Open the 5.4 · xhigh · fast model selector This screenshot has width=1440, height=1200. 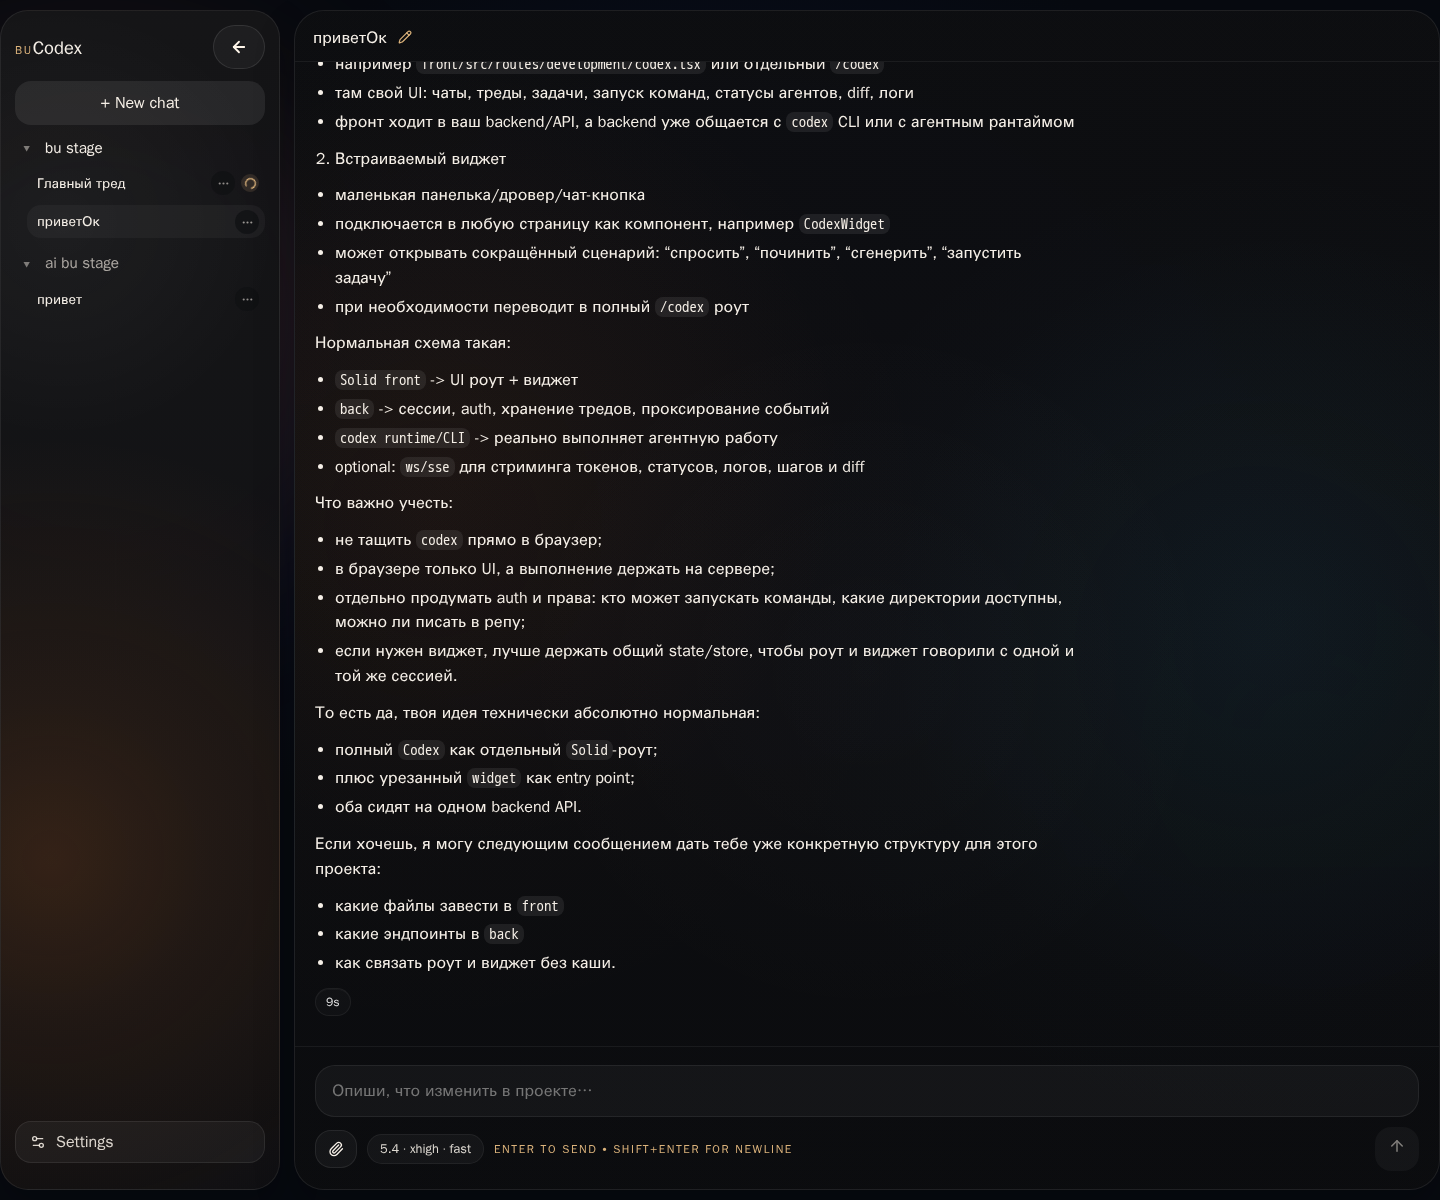pos(425,1149)
